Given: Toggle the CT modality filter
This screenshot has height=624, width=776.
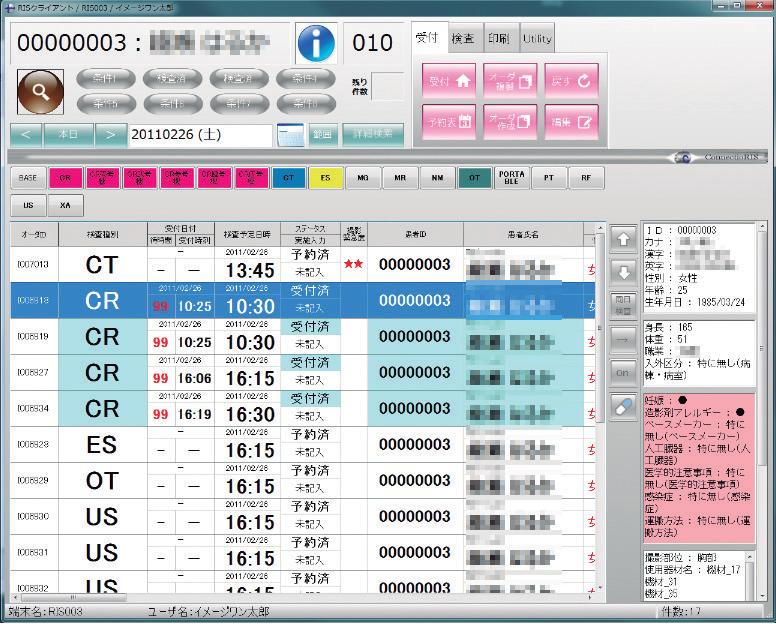Looking at the screenshot, I should [288, 178].
